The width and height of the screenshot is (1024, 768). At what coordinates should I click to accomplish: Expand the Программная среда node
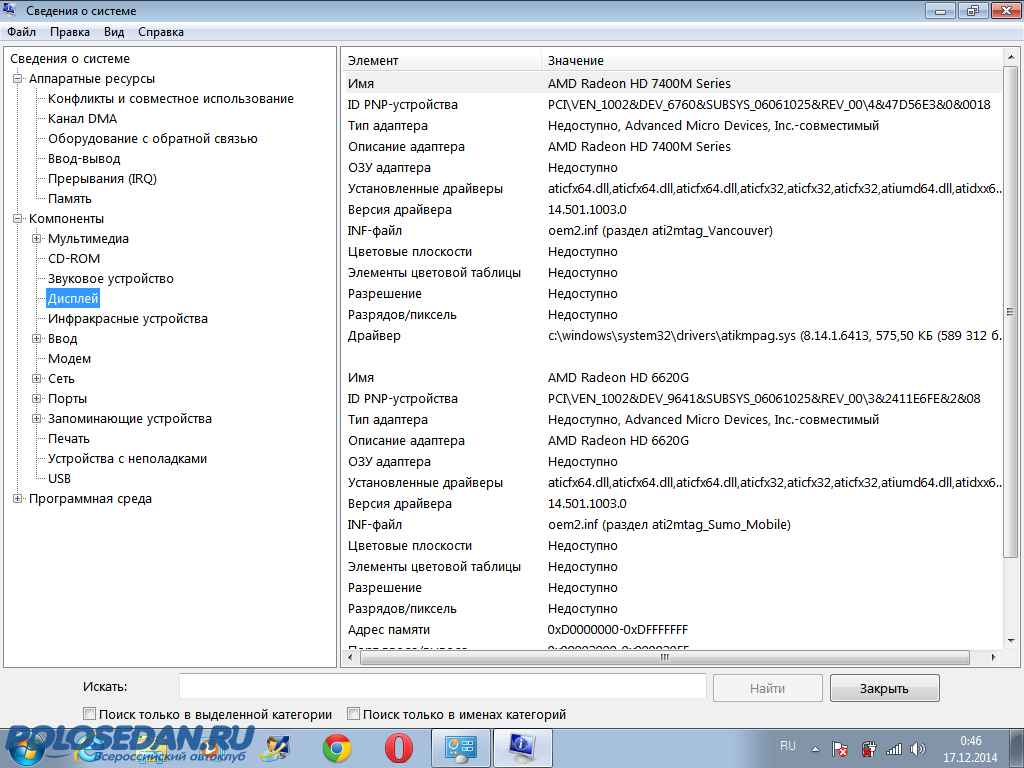17,499
